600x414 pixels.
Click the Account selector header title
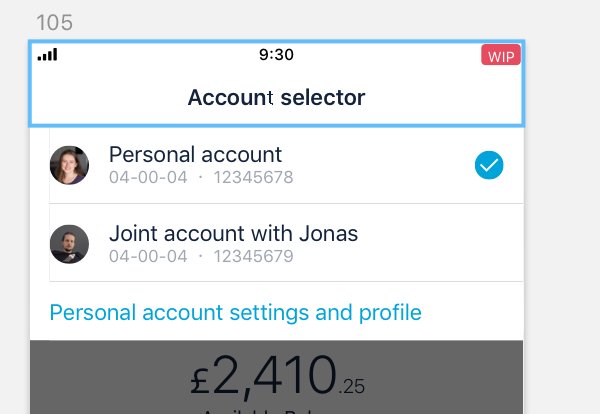pyautogui.click(x=276, y=98)
